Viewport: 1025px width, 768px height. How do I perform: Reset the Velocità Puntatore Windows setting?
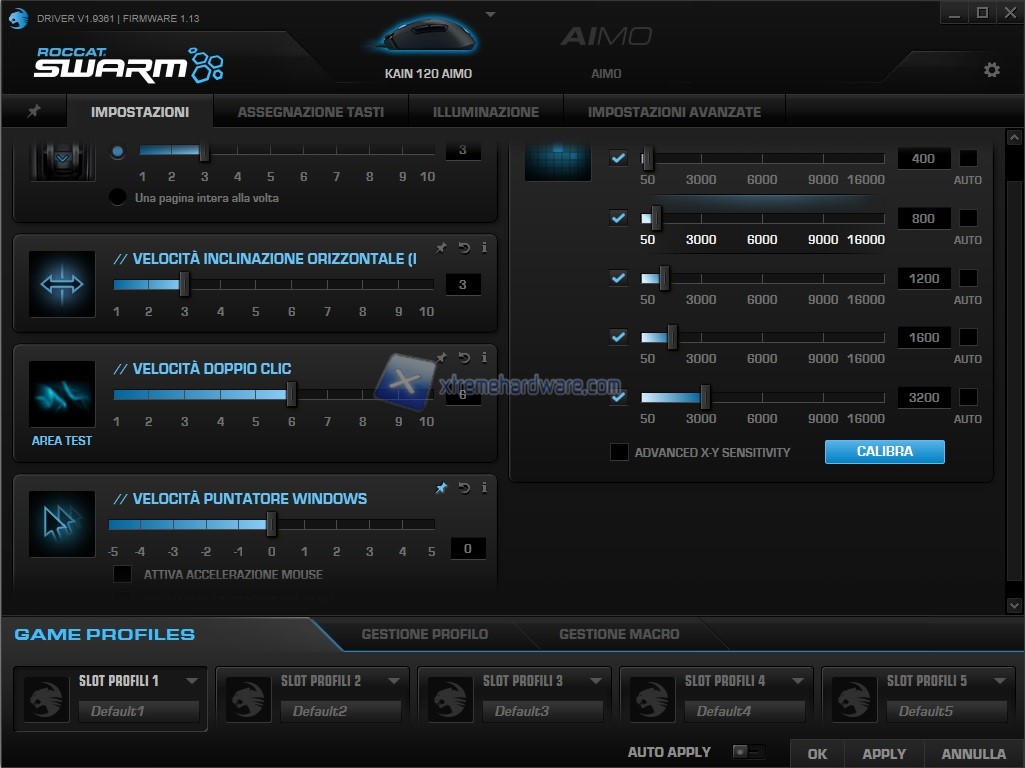(464, 488)
